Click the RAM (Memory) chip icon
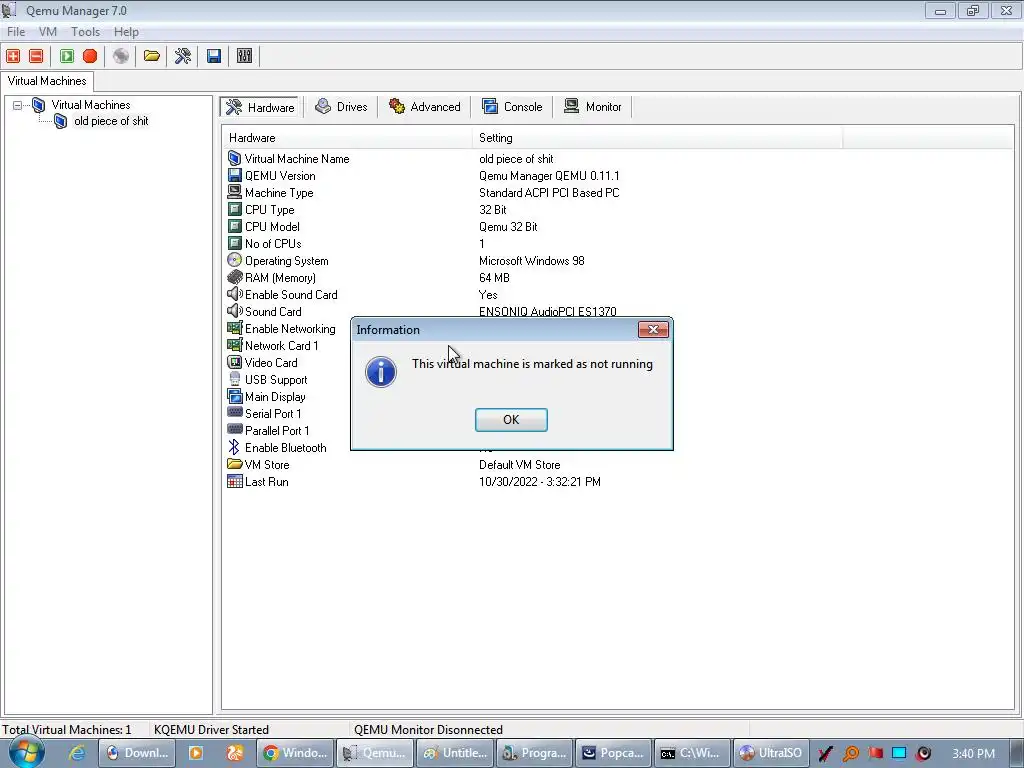 [234, 278]
